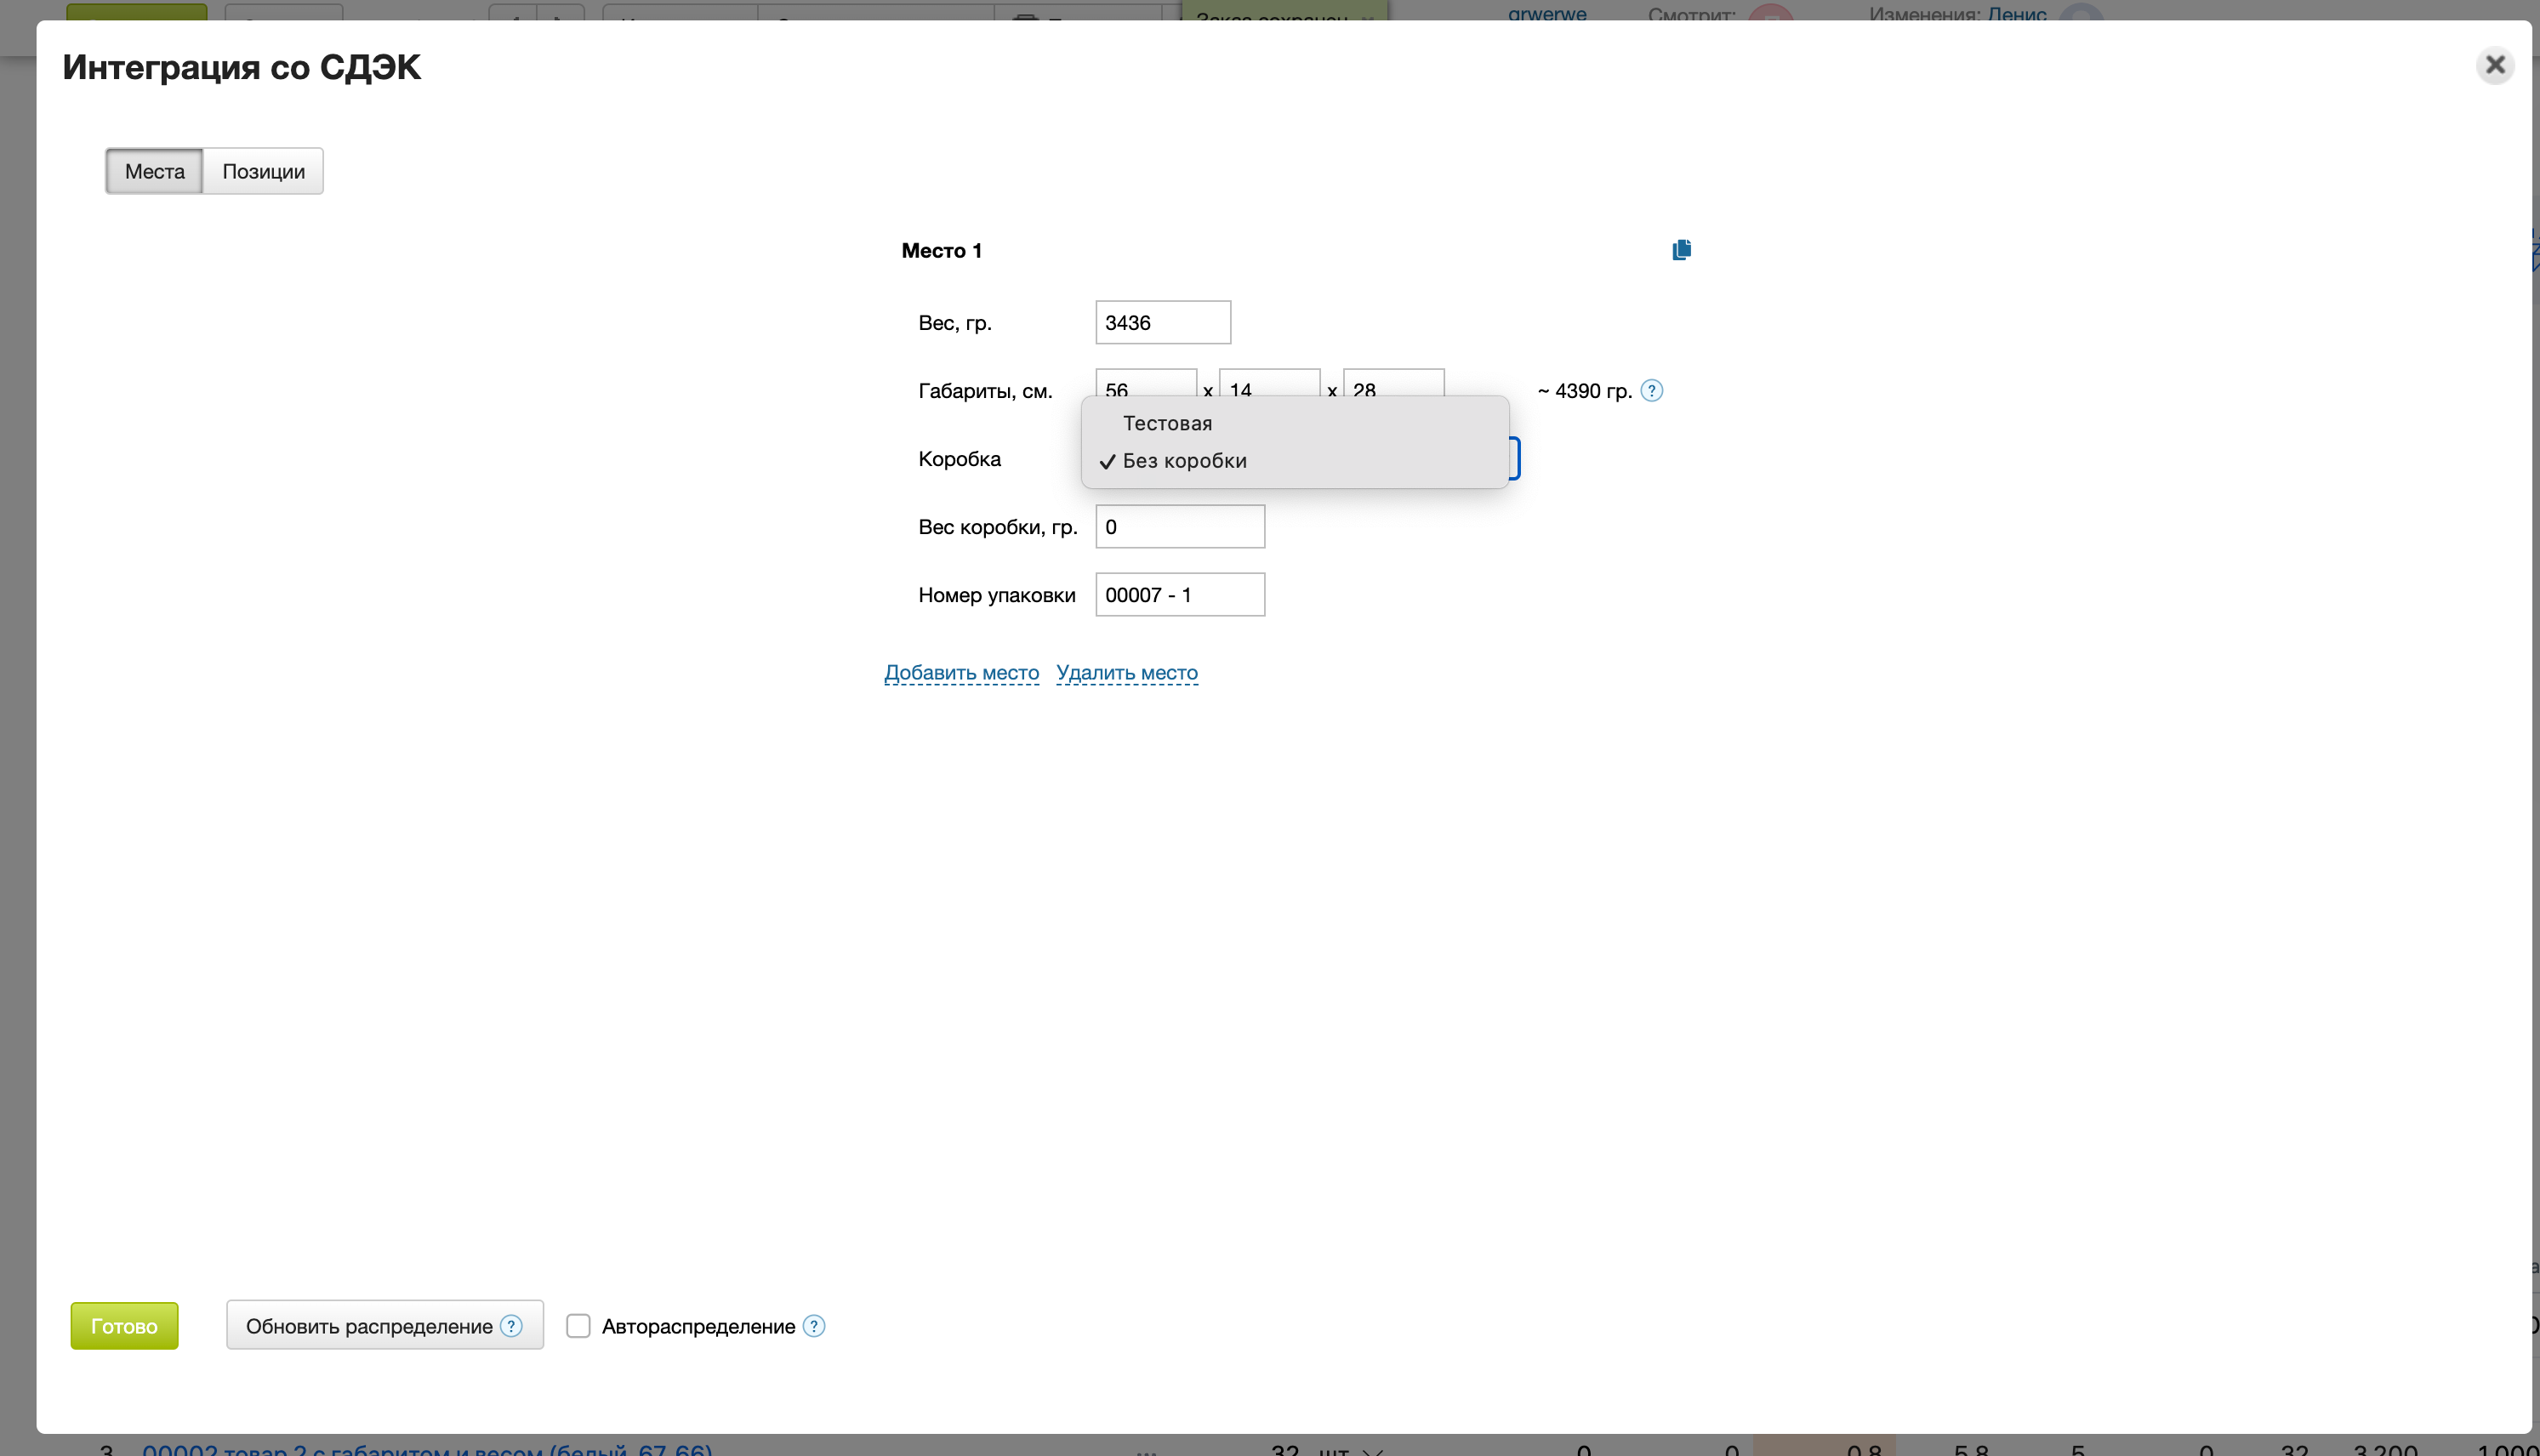Click the Добавить место link
Screen dimensions: 2540x1456
pos(961,673)
